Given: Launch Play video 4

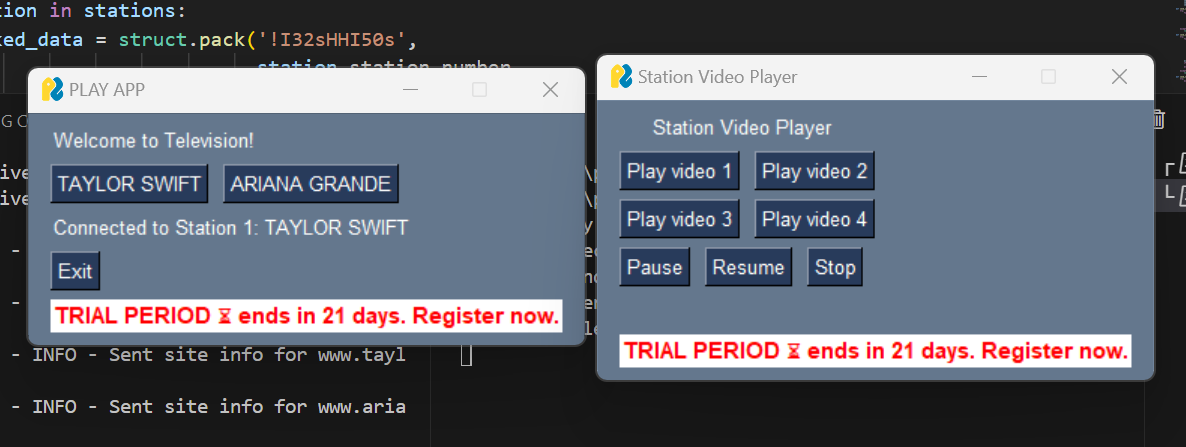Looking at the screenshot, I should click(x=814, y=219).
